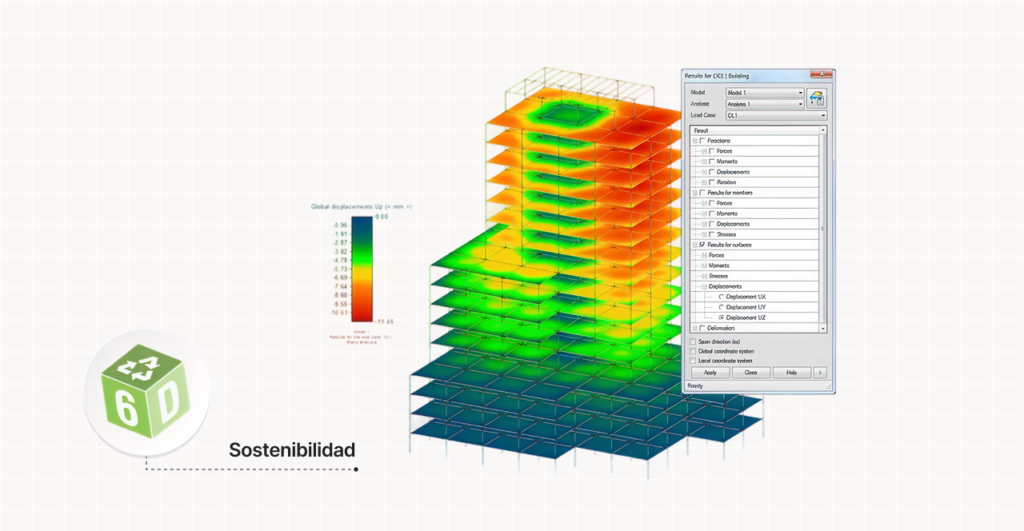Expand the Deformation tree node
Viewport: 1024px width, 531px height.
click(x=696, y=328)
